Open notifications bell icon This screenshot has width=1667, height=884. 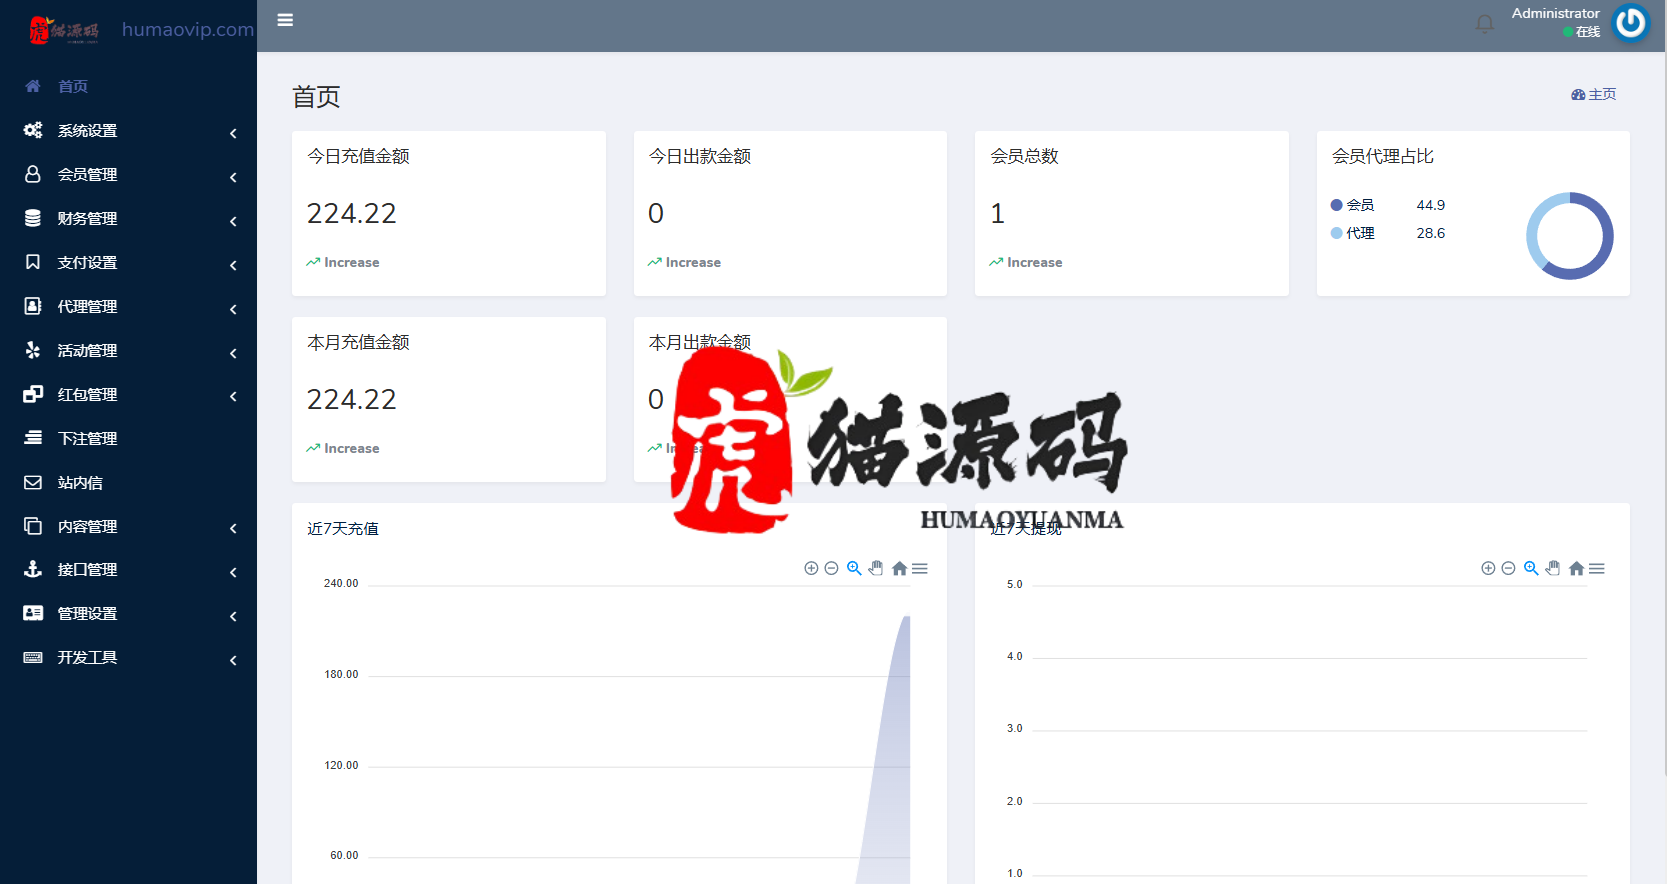[x=1485, y=24]
